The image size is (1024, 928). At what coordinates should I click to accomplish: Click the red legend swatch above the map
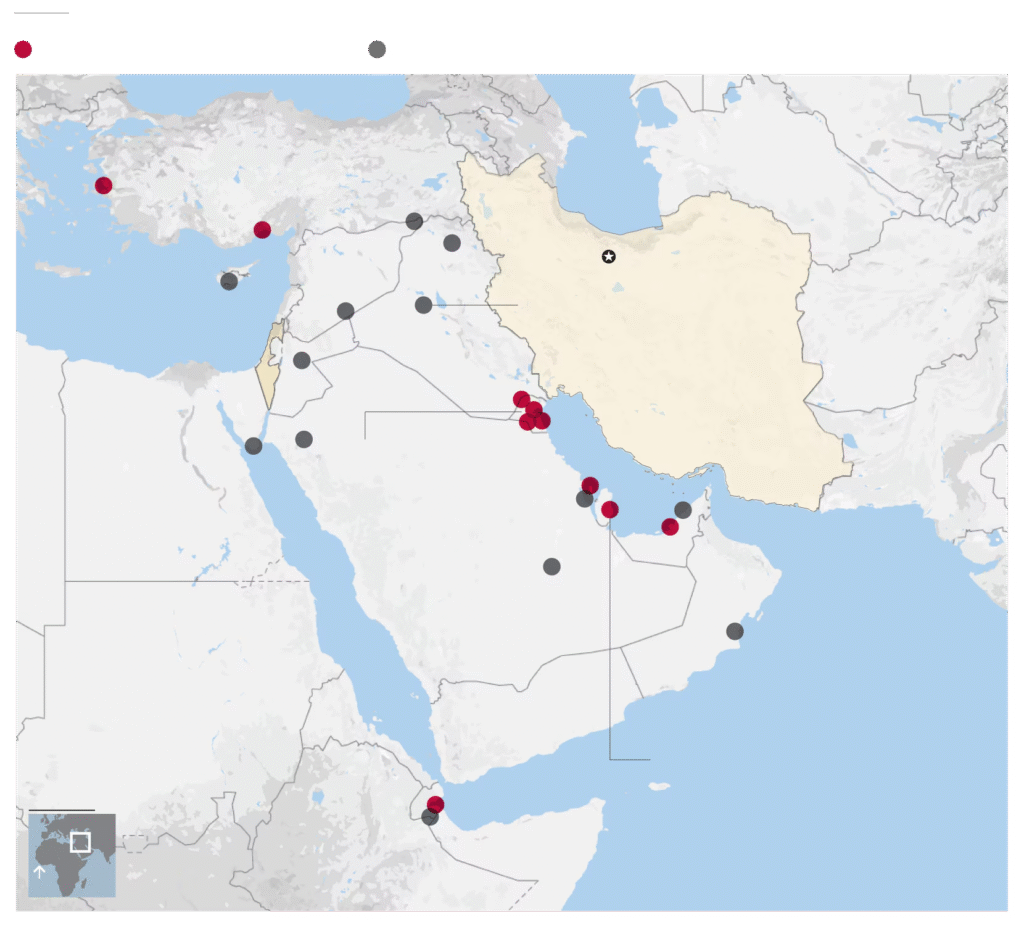pos(23,50)
